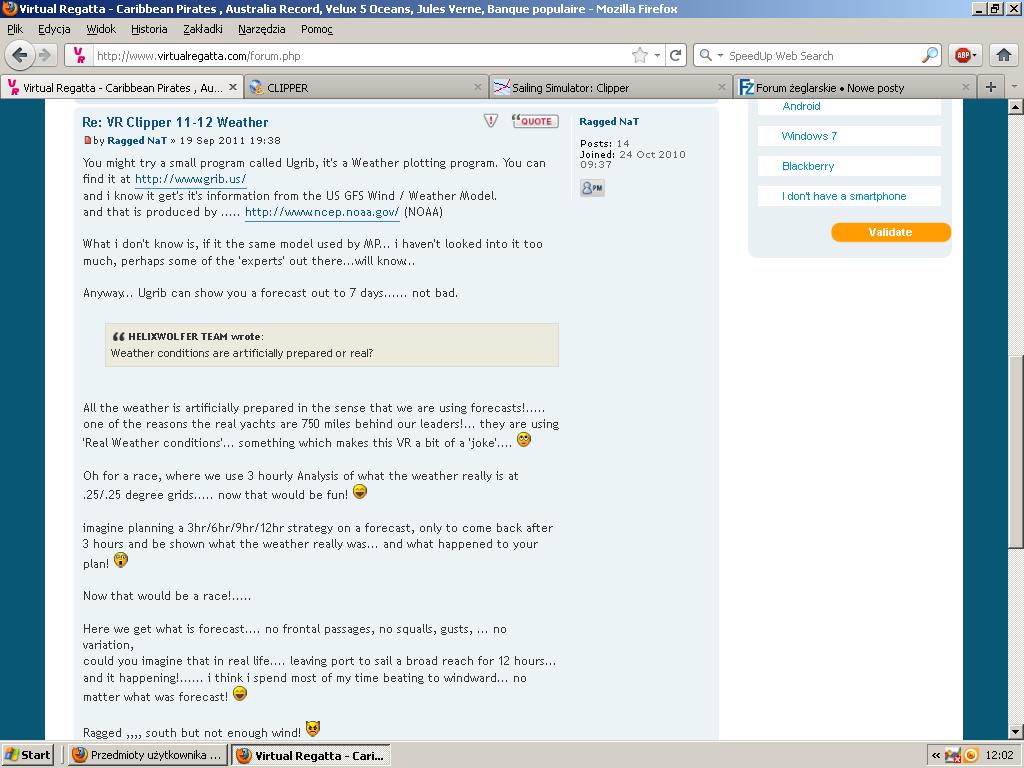Expand hidden system tray icons

point(935,755)
